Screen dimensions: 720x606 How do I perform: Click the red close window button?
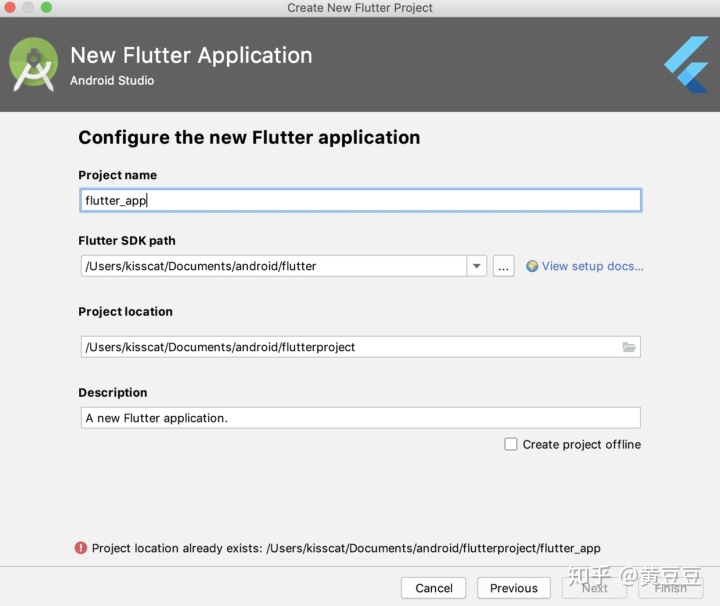(x=10, y=7)
